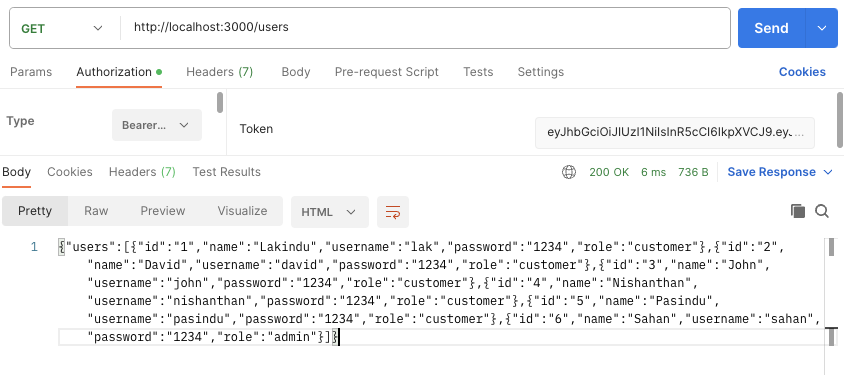844x375 pixels.
Task: Switch to Visualize view mode
Action: pyautogui.click(x=242, y=211)
